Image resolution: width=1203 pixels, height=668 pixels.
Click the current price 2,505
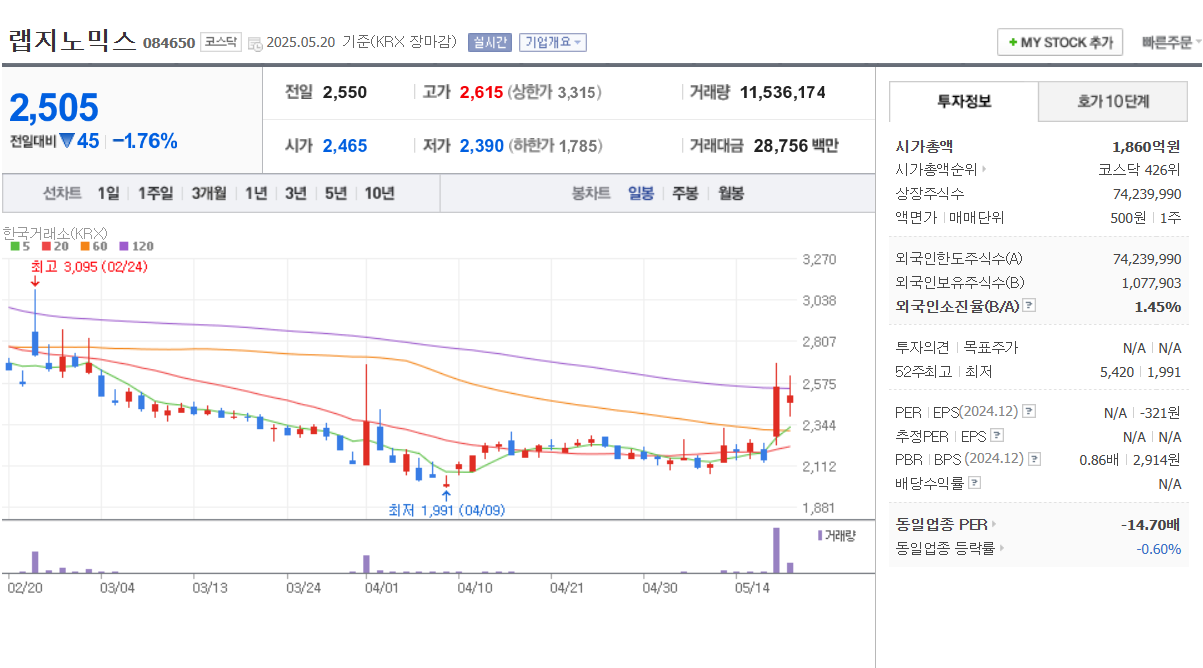[x=55, y=107]
